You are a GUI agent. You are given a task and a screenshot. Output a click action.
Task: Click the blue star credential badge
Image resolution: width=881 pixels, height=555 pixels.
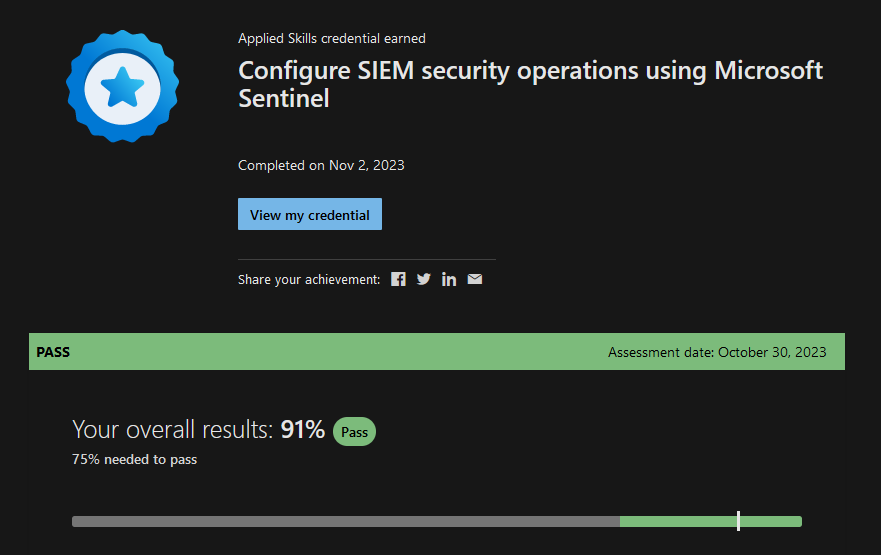(x=122, y=87)
